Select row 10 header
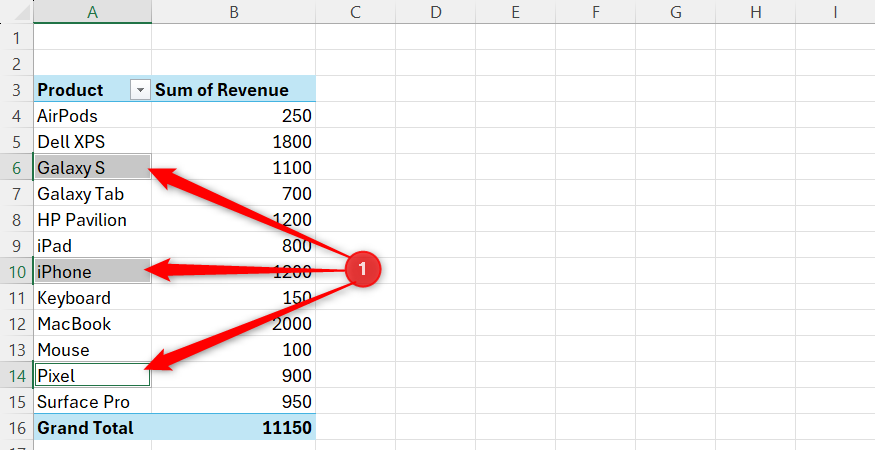 [16, 271]
